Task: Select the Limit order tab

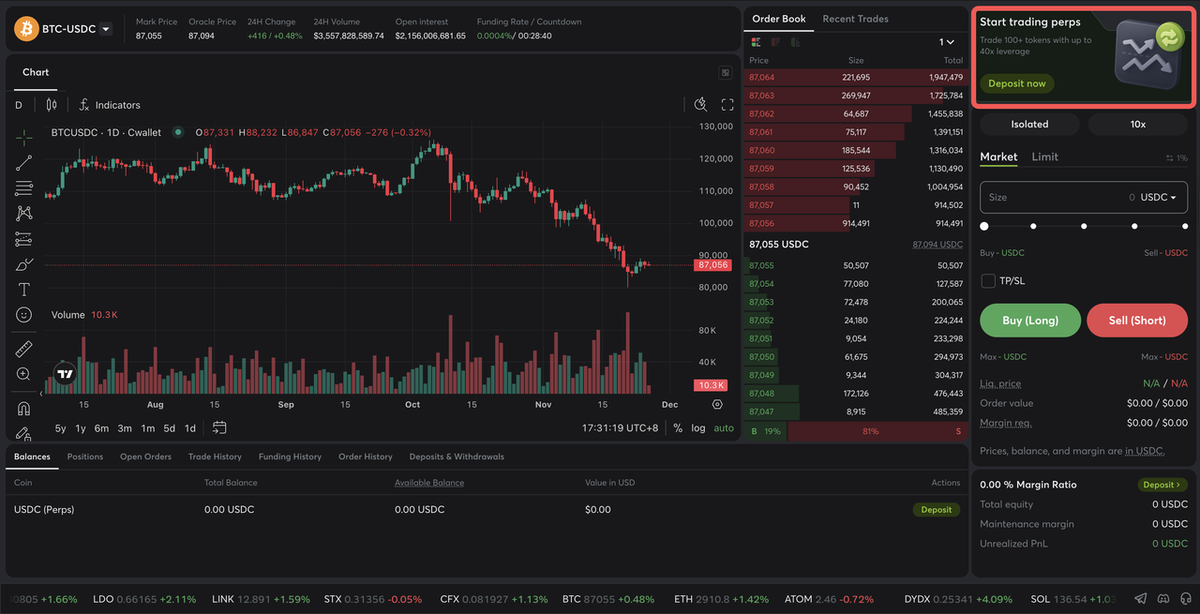Action: coord(1045,157)
